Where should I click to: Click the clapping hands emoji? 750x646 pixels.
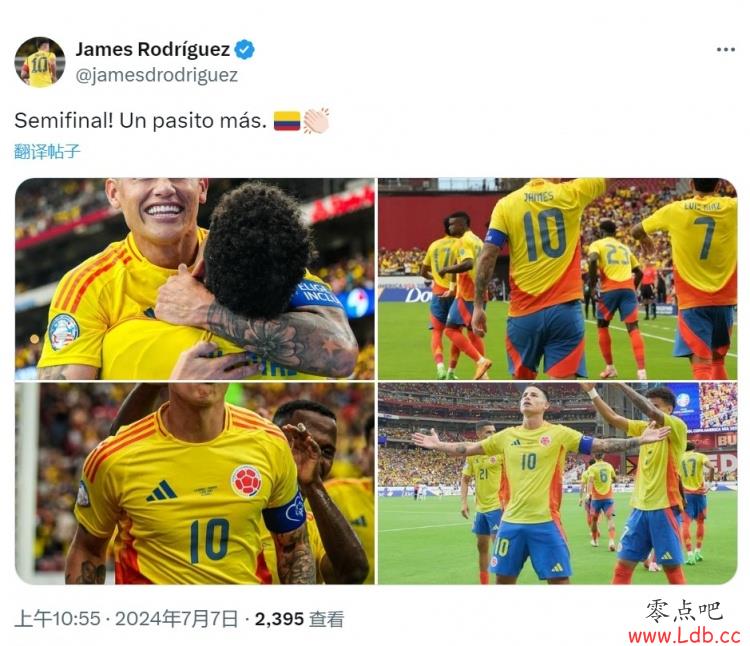(316, 121)
